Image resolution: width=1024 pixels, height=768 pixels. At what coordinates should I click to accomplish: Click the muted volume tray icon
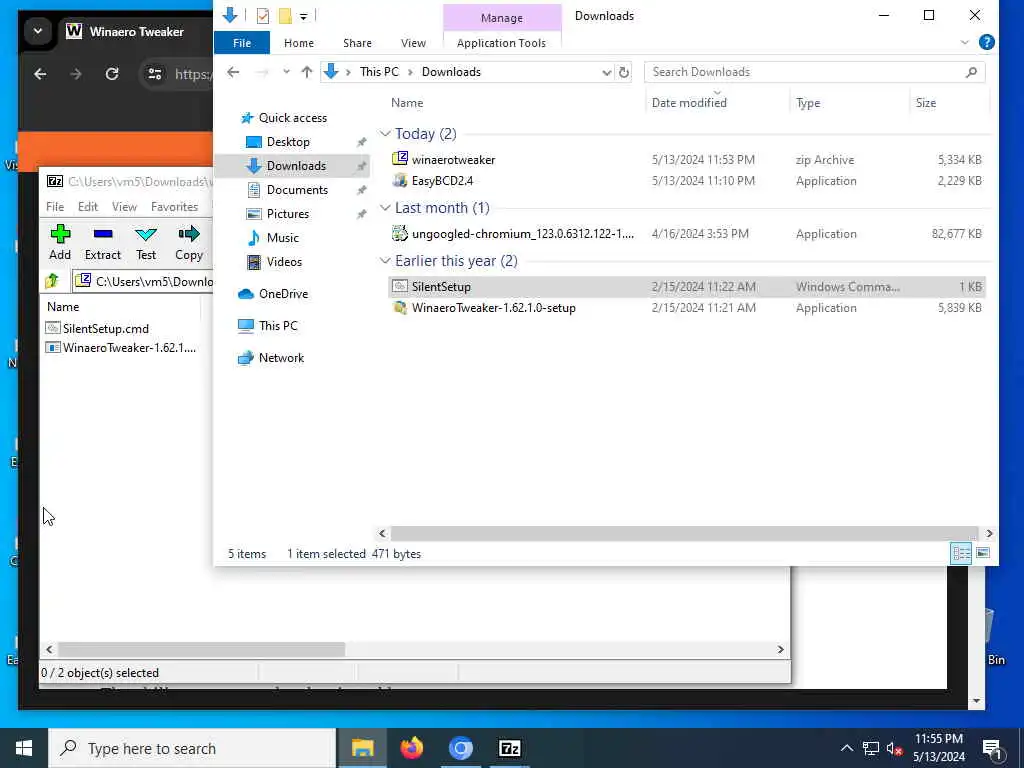pos(894,748)
